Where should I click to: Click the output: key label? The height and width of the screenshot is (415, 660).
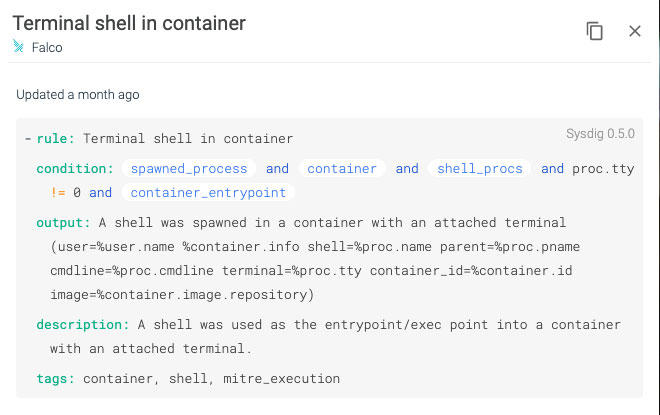pyautogui.click(x=64, y=223)
